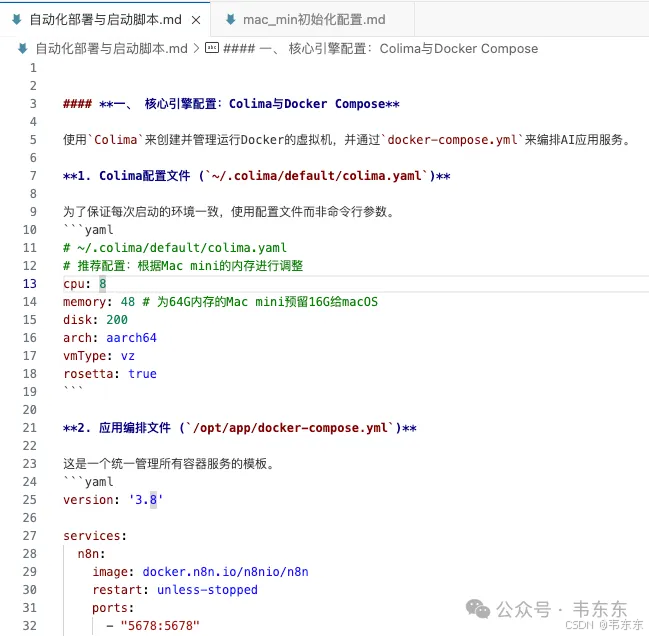This screenshot has height=636, width=649.
Task: Click port mapping "5678:5678"
Action: click(x=160, y=626)
